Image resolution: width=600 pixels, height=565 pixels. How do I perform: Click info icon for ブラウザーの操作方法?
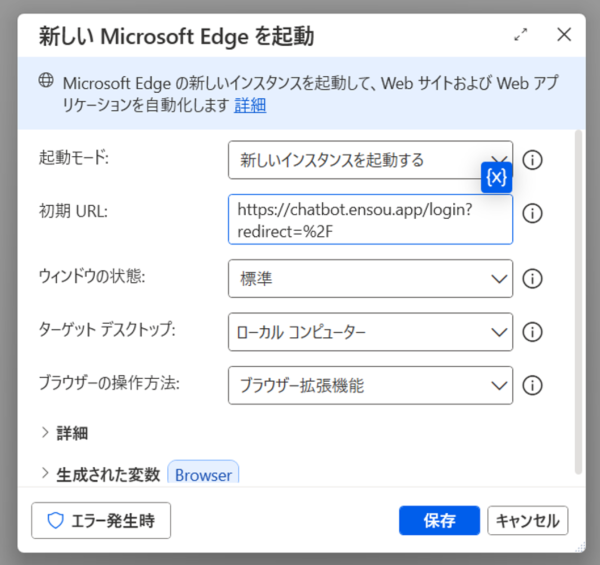(533, 385)
